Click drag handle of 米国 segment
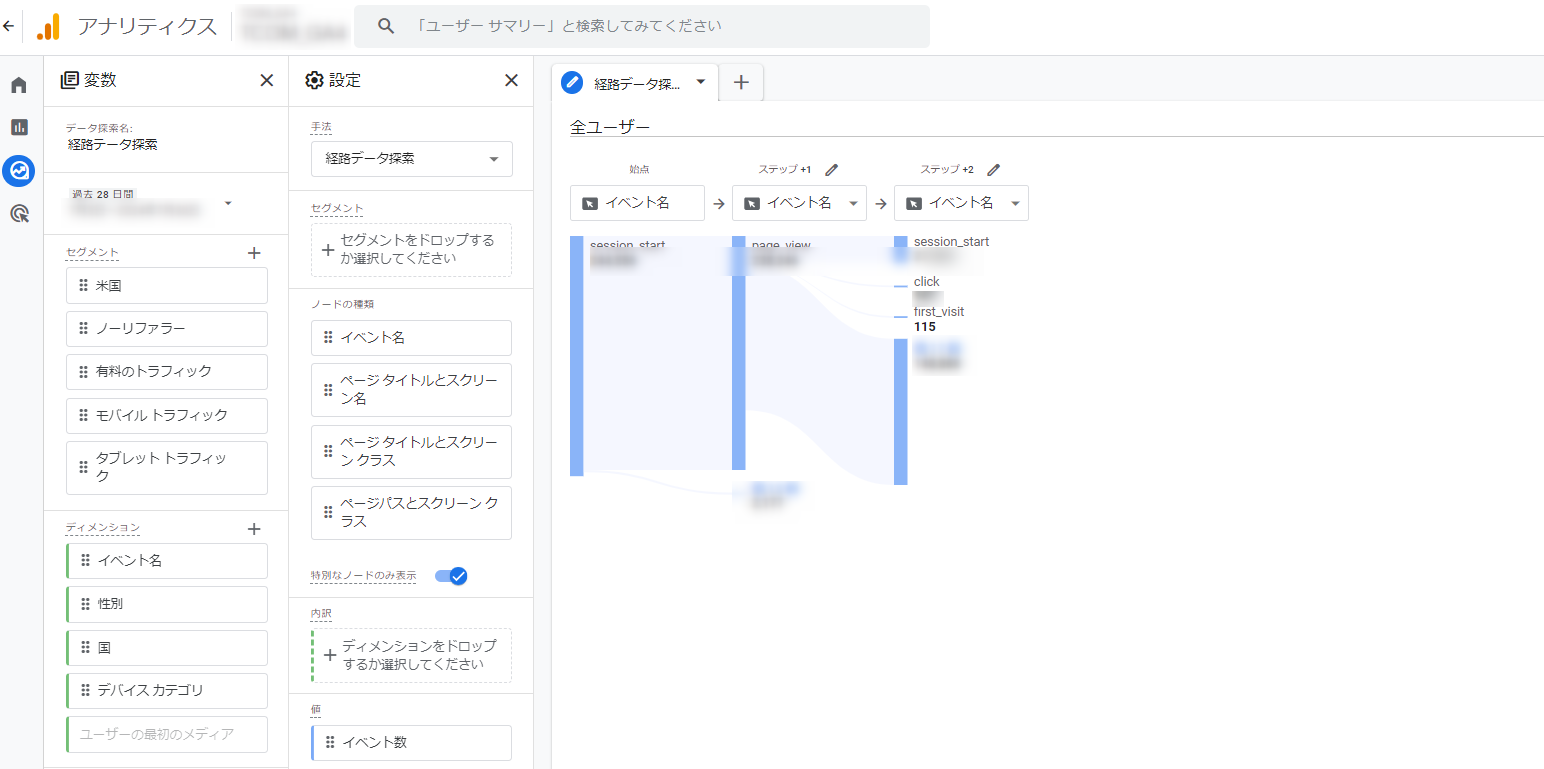This screenshot has width=1544, height=769. point(83,286)
